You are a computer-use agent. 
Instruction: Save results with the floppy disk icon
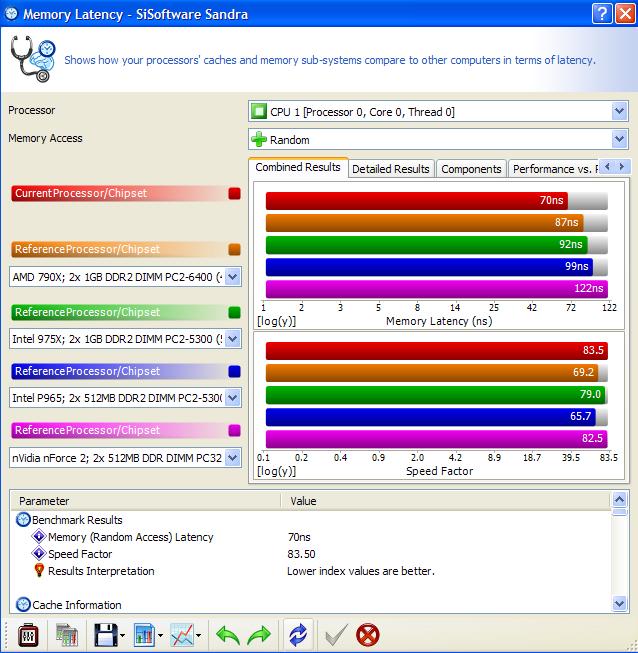pyautogui.click(x=105, y=636)
